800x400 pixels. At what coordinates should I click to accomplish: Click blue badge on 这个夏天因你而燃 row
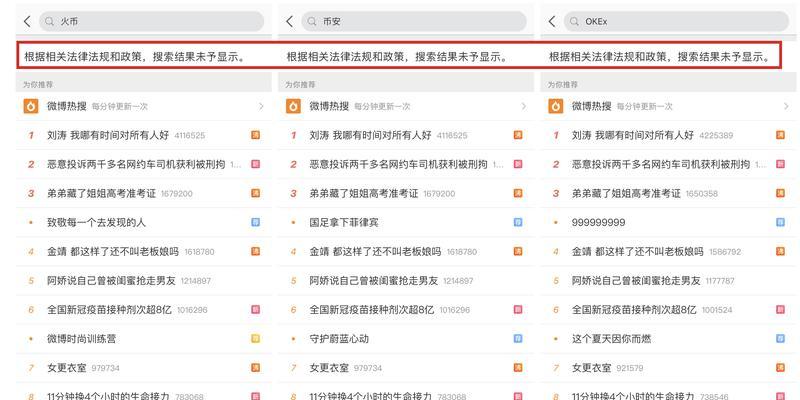point(780,338)
